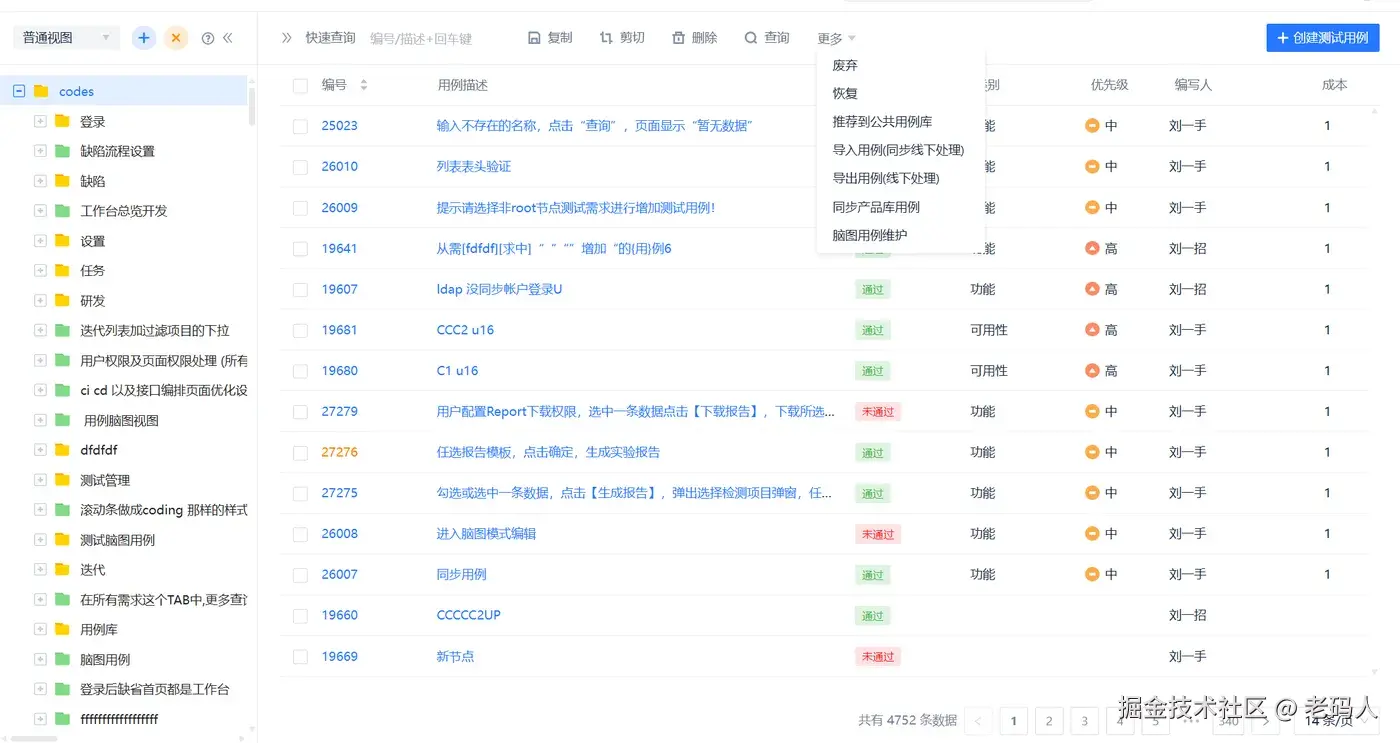Expand the 缺陷 tree node
Image resolution: width=1400 pixels, height=743 pixels.
[x=40, y=181]
